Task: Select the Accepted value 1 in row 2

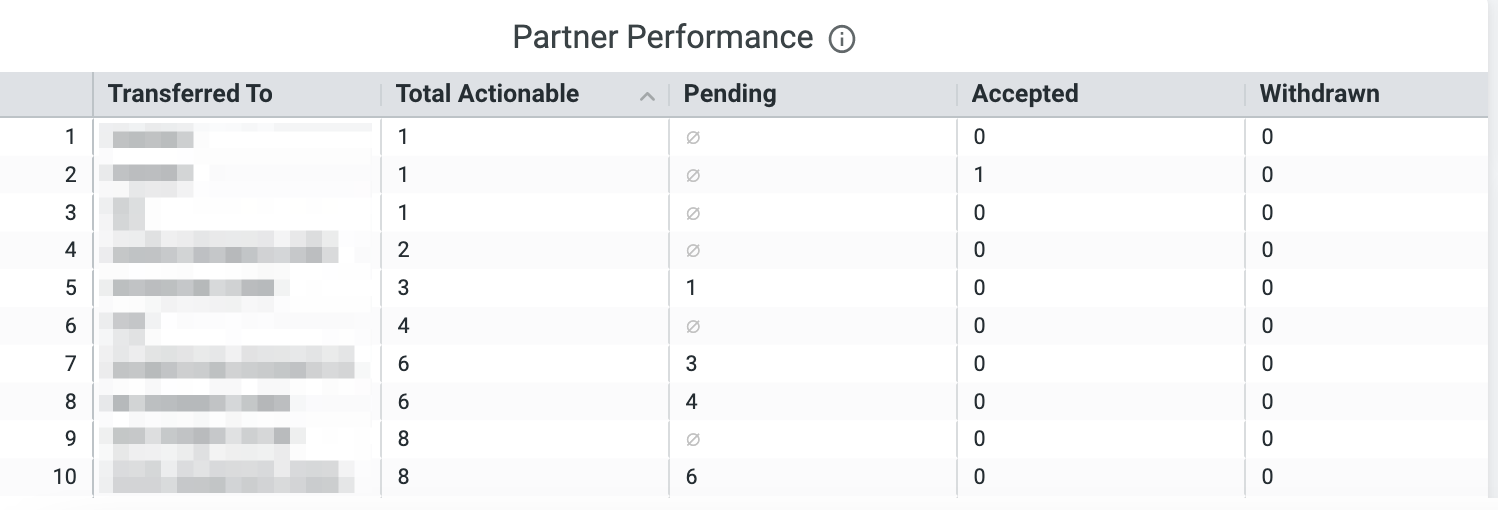Action: point(979,175)
